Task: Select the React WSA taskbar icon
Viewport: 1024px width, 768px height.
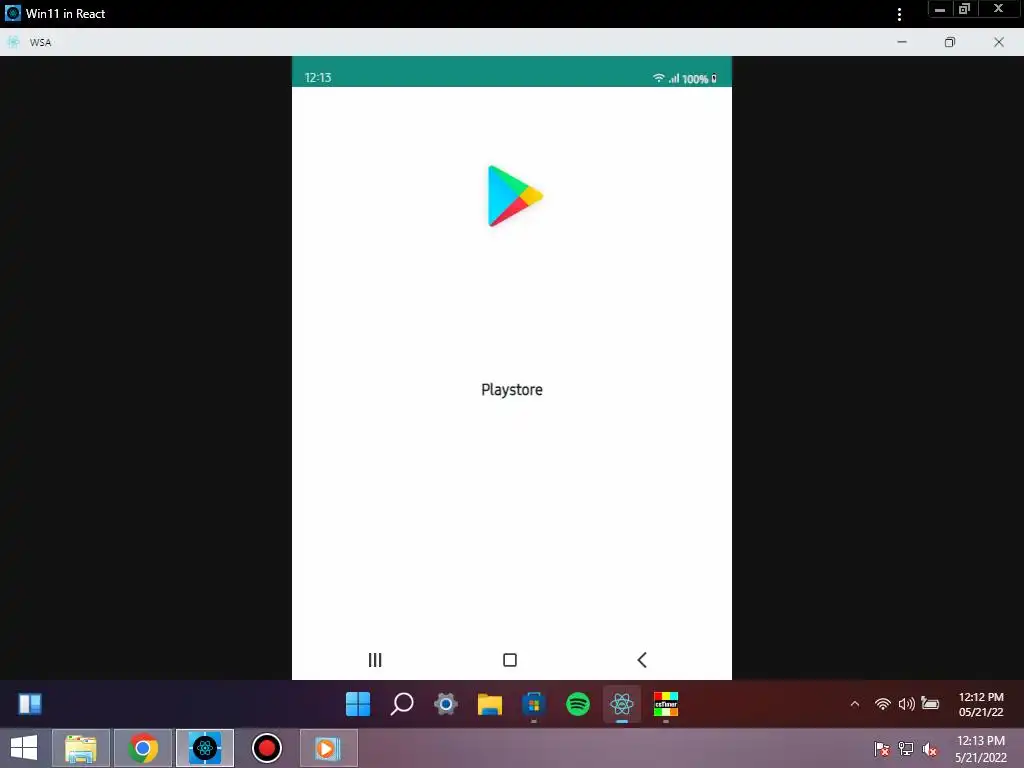Action: pos(622,704)
